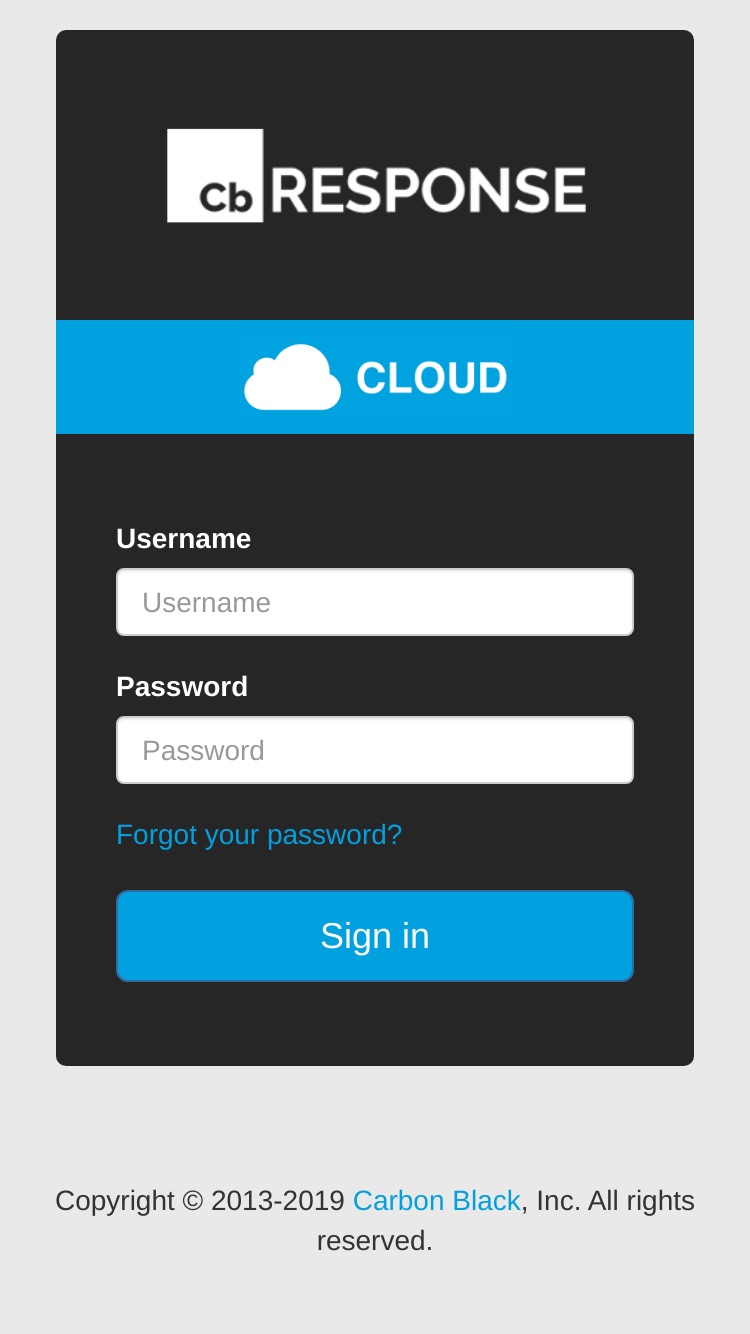Click the word password? in the forgot link

pos(334,835)
